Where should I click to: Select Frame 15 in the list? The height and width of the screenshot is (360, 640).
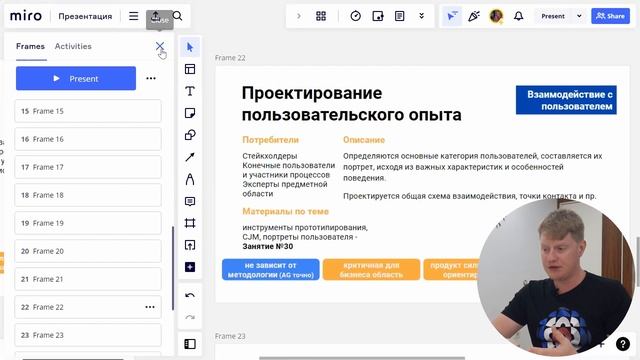pos(88,111)
